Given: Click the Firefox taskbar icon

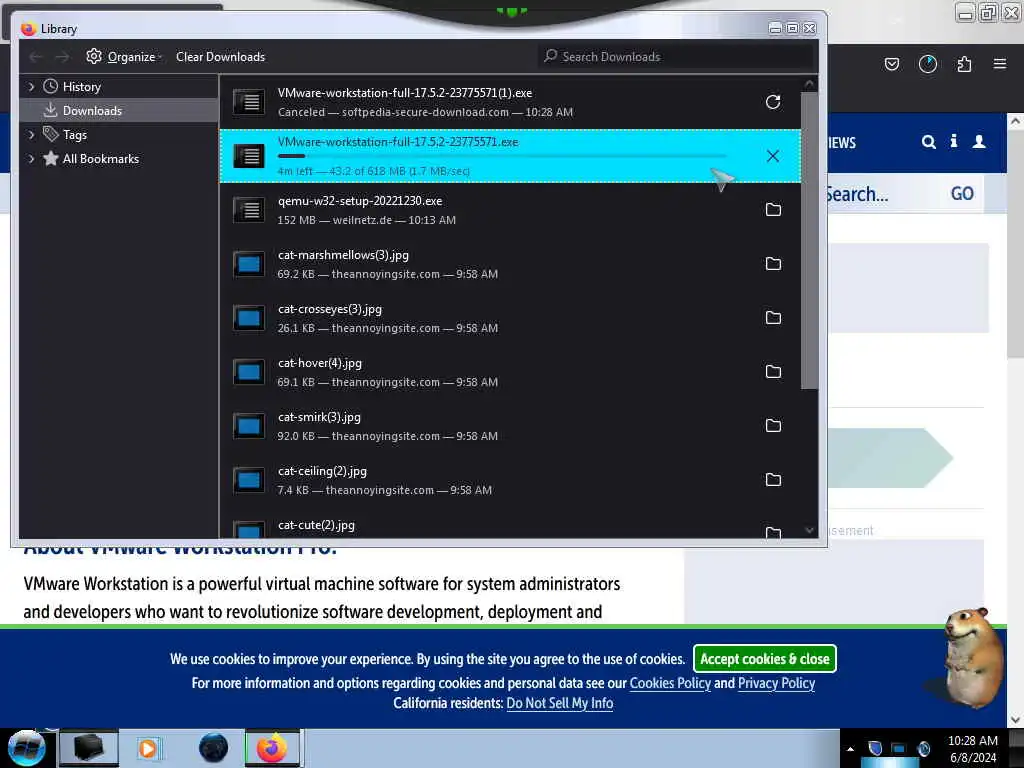Looking at the screenshot, I should pyautogui.click(x=272, y=748).
